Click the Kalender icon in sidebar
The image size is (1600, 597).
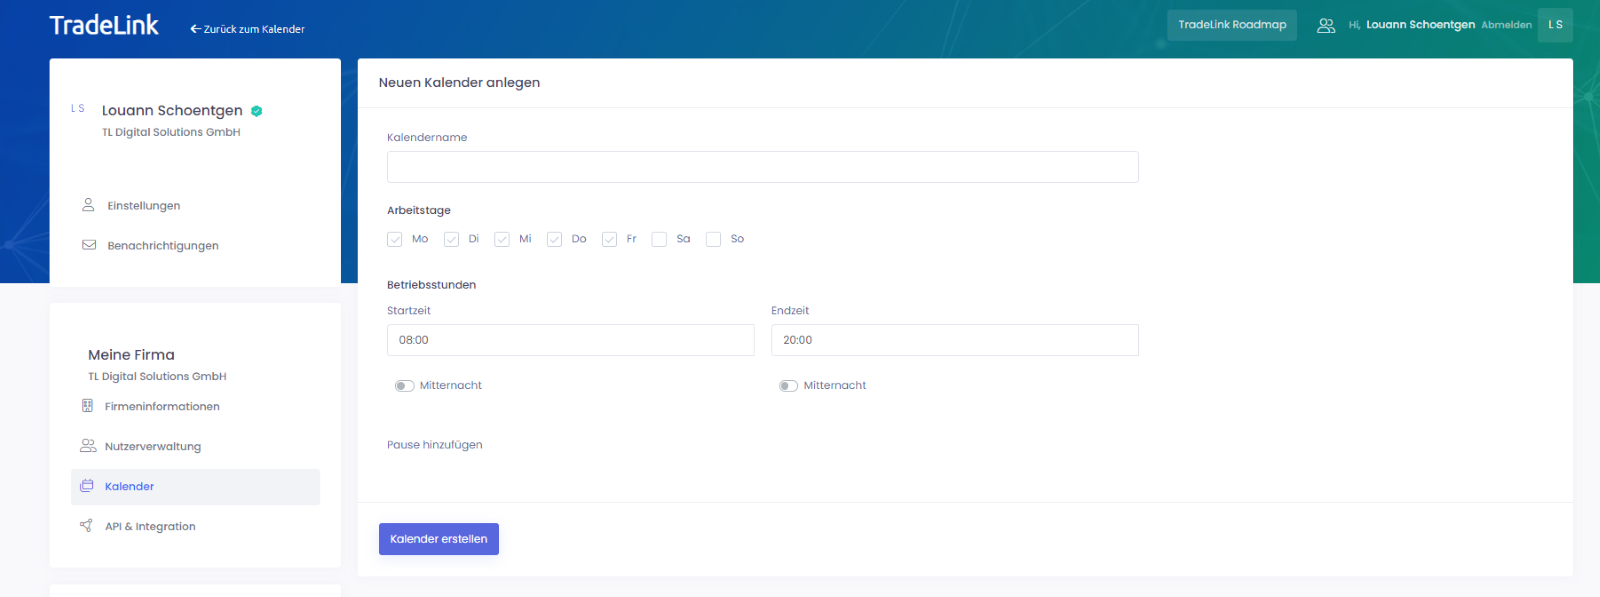pyautogui.click(x=87, y=486)
